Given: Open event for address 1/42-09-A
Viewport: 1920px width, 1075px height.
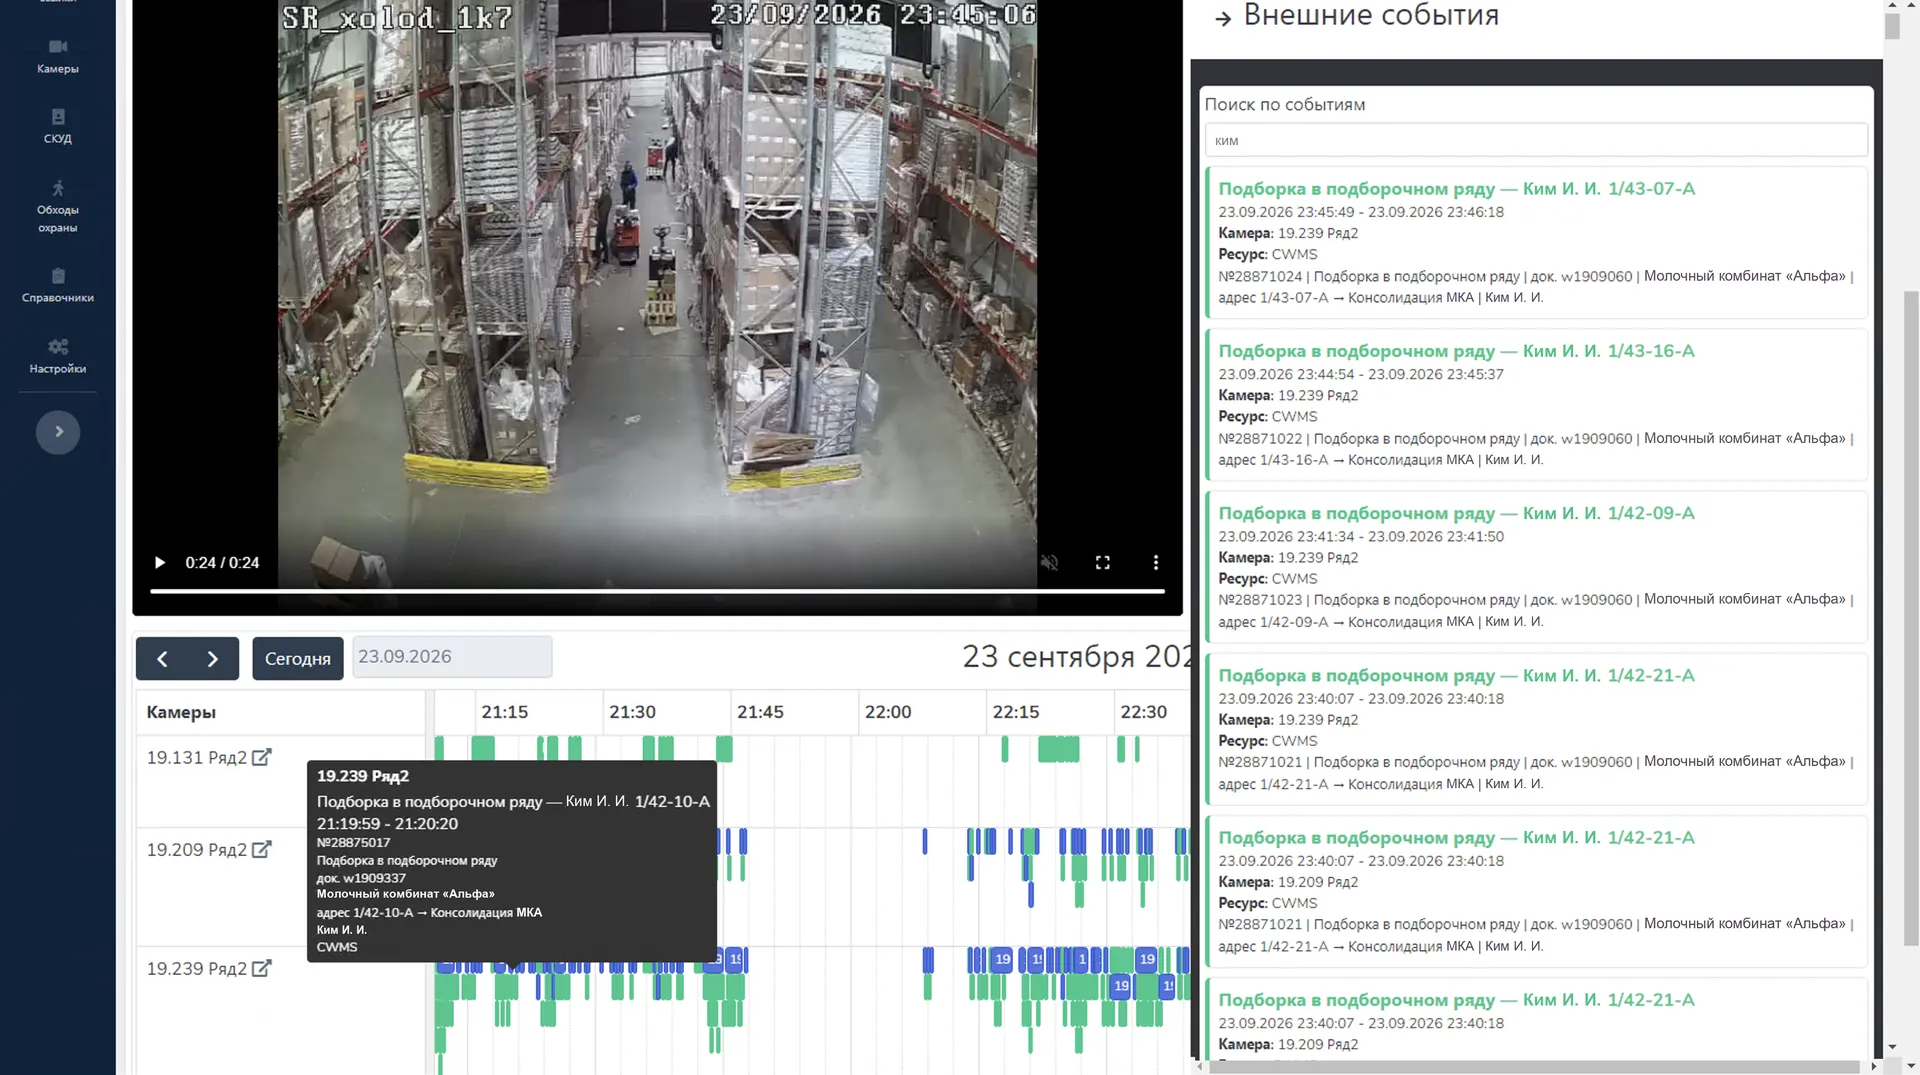Looking at the screenshot, I should pyautogui.click(x=1536, y=567).
